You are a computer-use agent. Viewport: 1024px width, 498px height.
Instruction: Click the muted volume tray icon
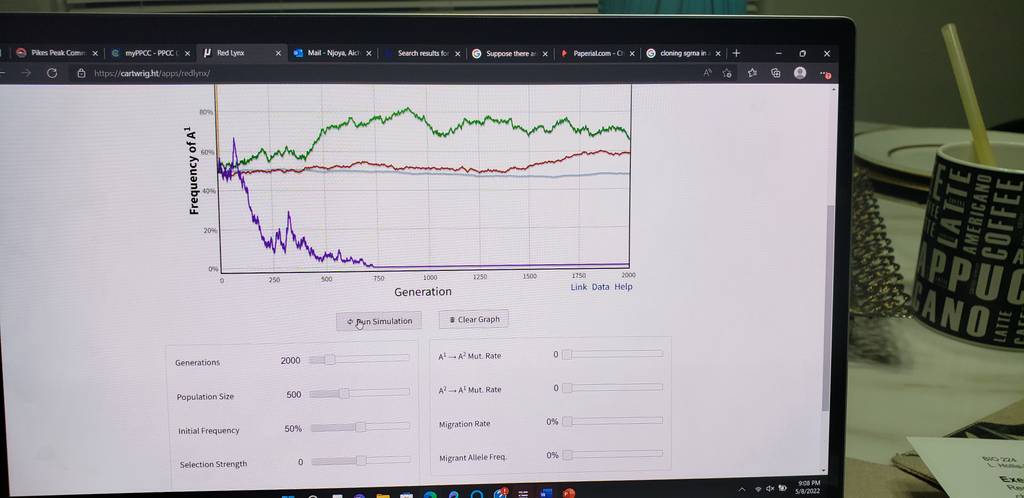pos(769,488)
